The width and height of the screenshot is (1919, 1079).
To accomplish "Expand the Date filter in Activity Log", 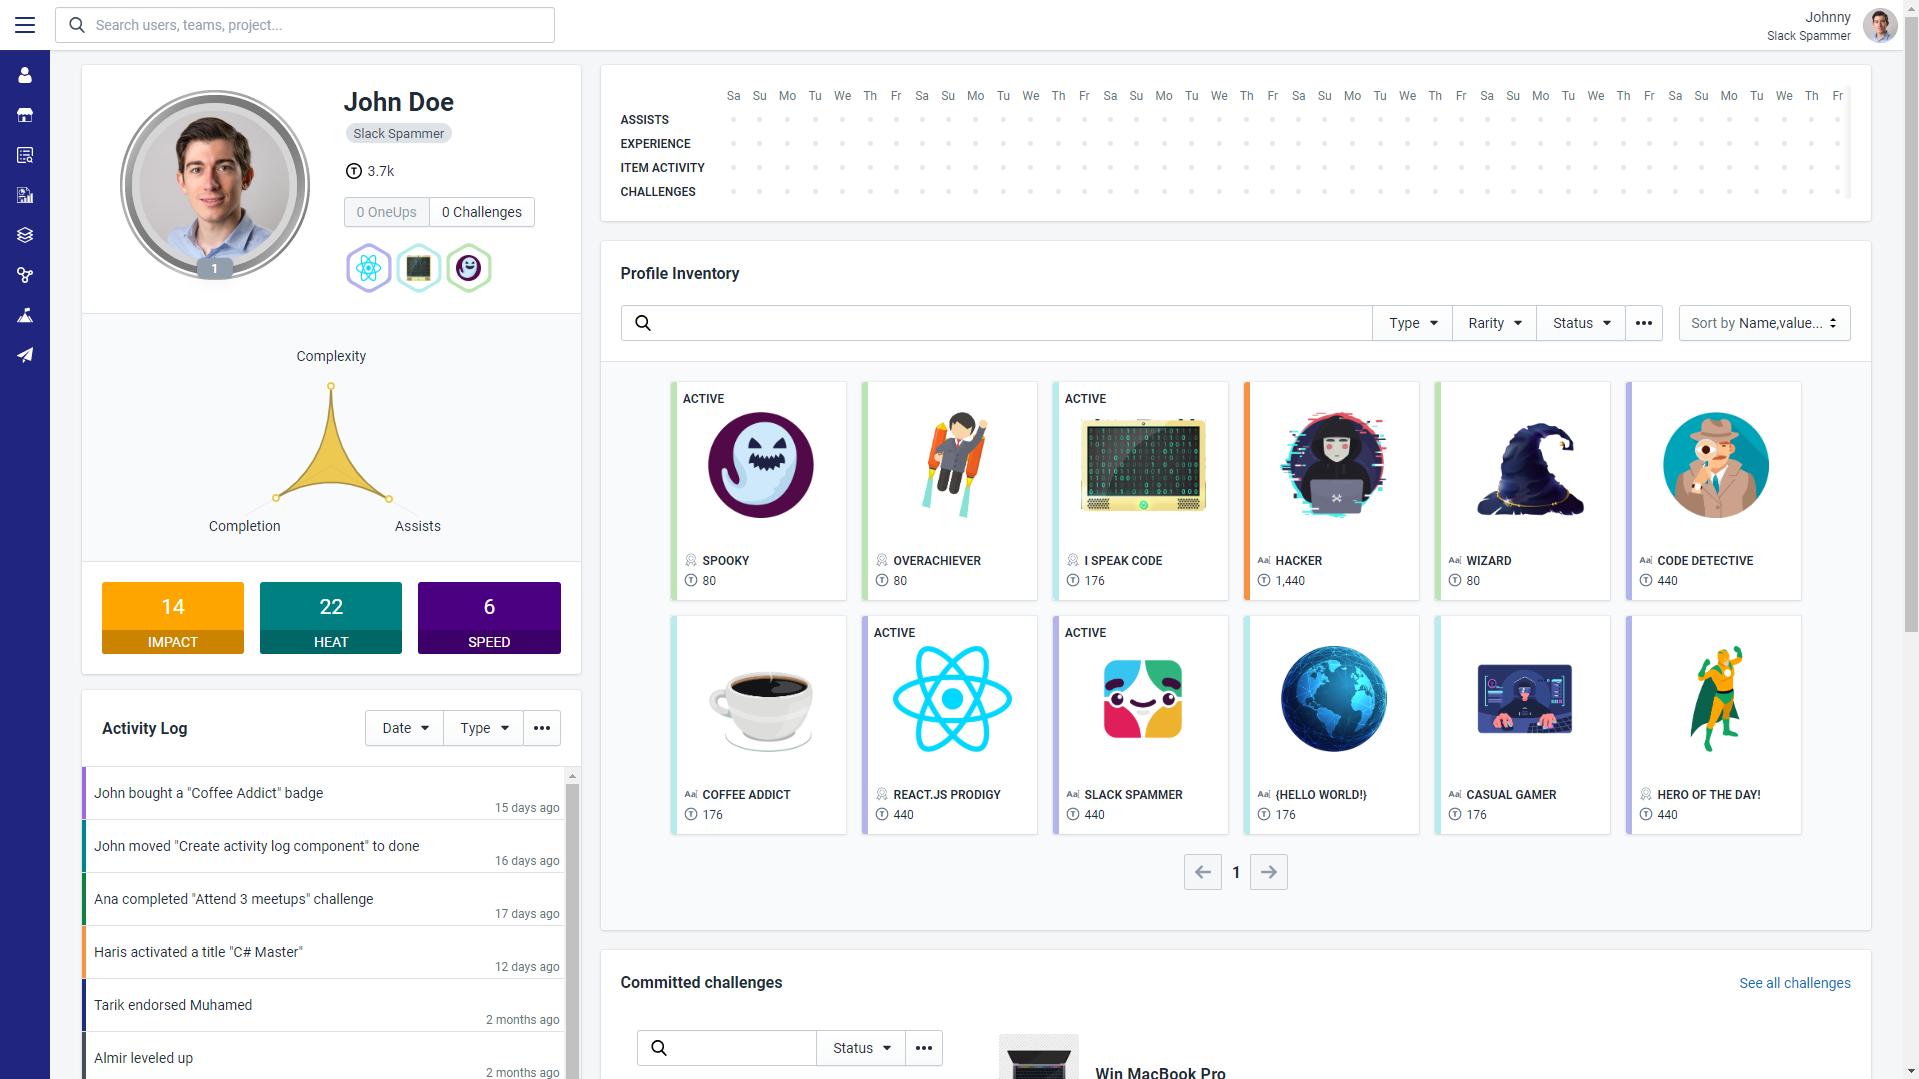I will pyautogui.click(x=405, y=728).
